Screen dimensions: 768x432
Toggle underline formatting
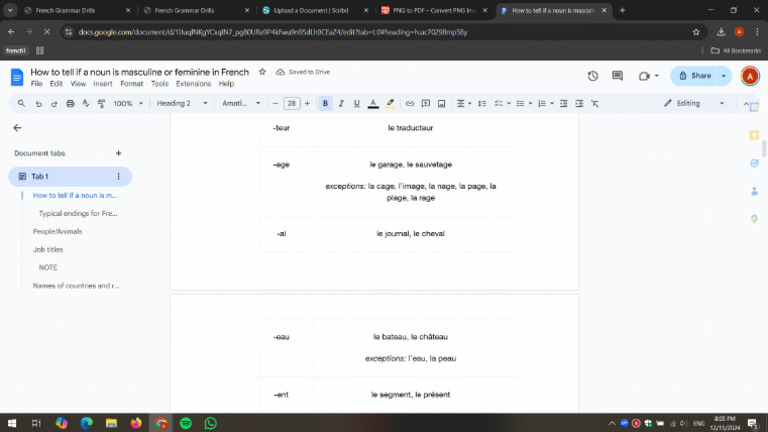tap(357, 103)
